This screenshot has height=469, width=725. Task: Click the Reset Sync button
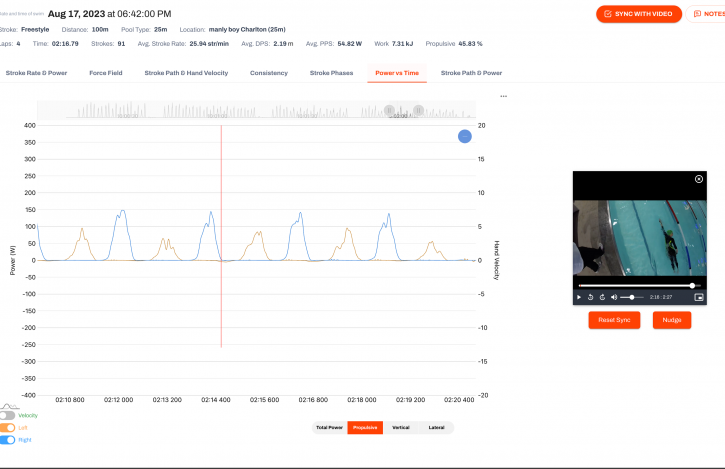[x=614, y=320]
